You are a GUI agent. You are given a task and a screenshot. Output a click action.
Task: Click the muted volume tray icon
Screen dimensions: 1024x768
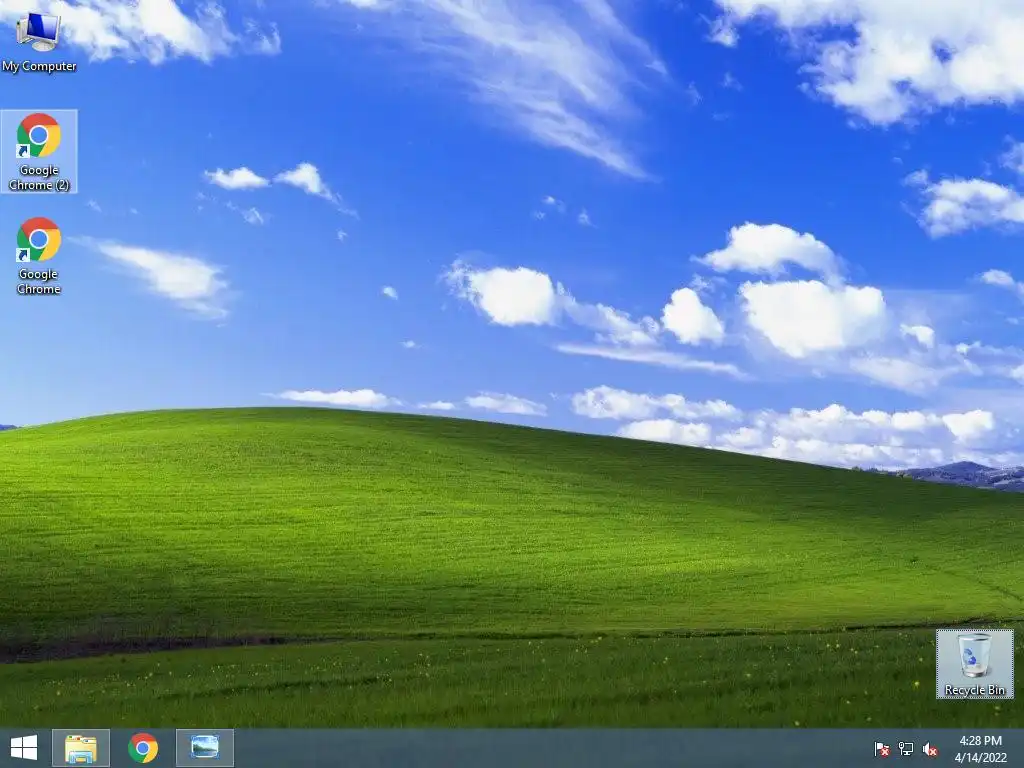pyautogui.click(x=930, y=749)
